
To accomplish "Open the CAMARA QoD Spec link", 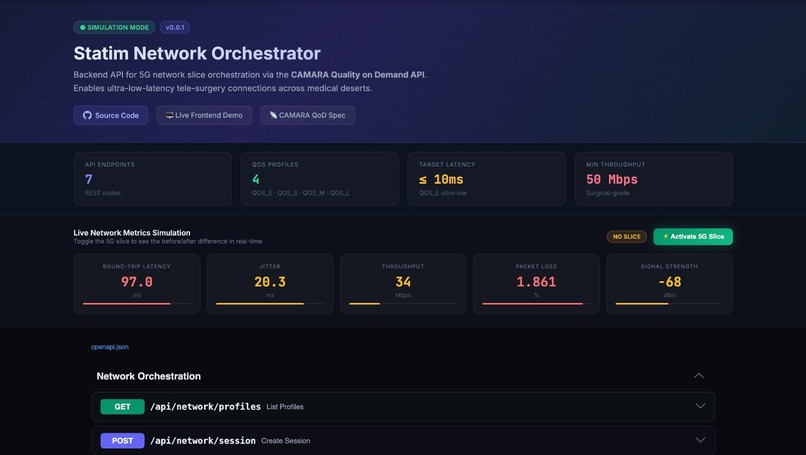I will [x=307, y=115].
